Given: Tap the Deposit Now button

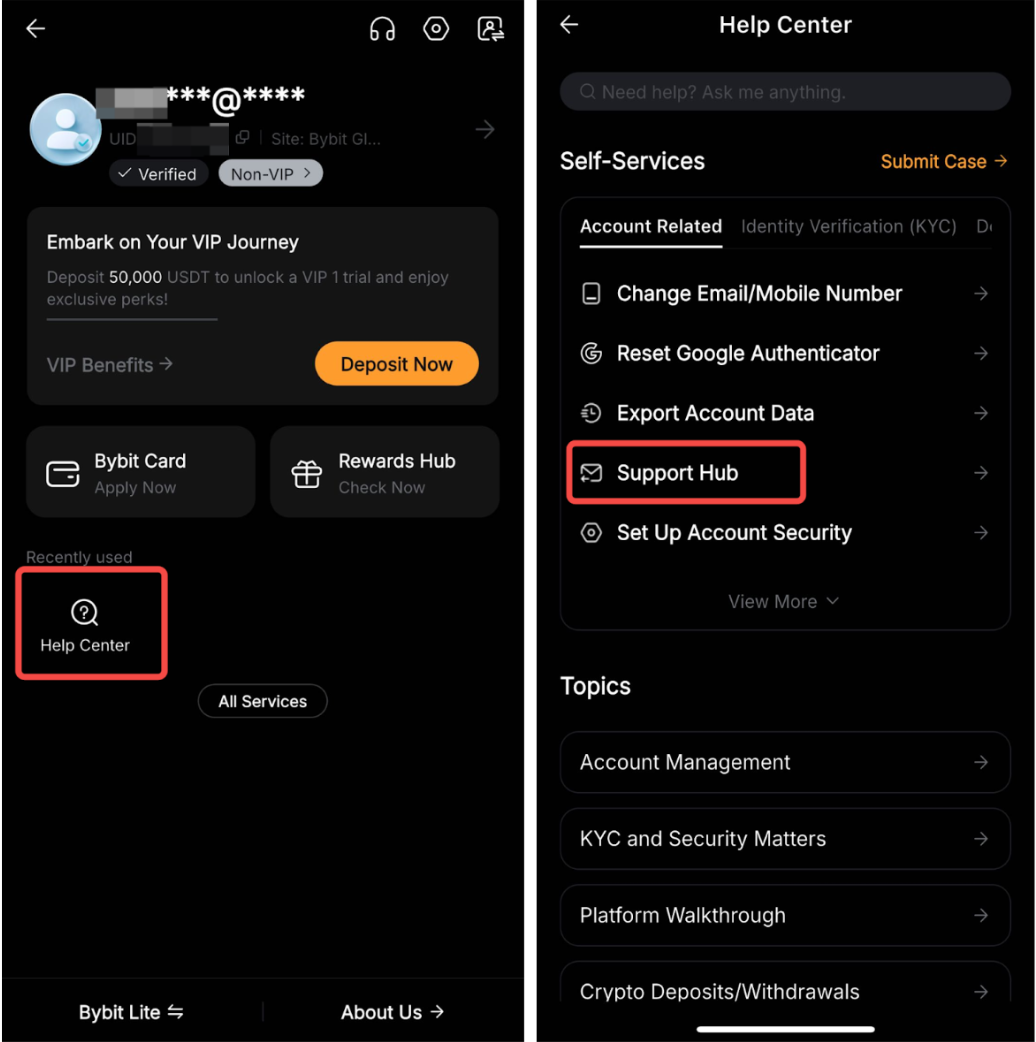Looking at the screenshot, I should (397, 364).
